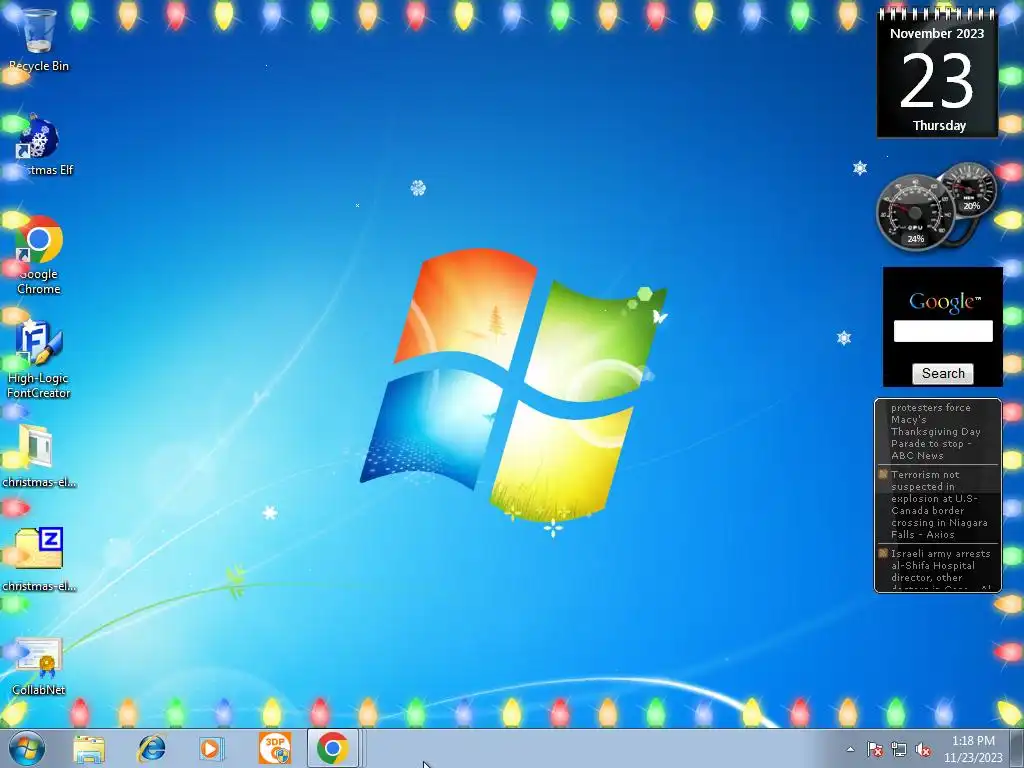
Task: Click the muted volume tray icon
Action: coord(923,749)
